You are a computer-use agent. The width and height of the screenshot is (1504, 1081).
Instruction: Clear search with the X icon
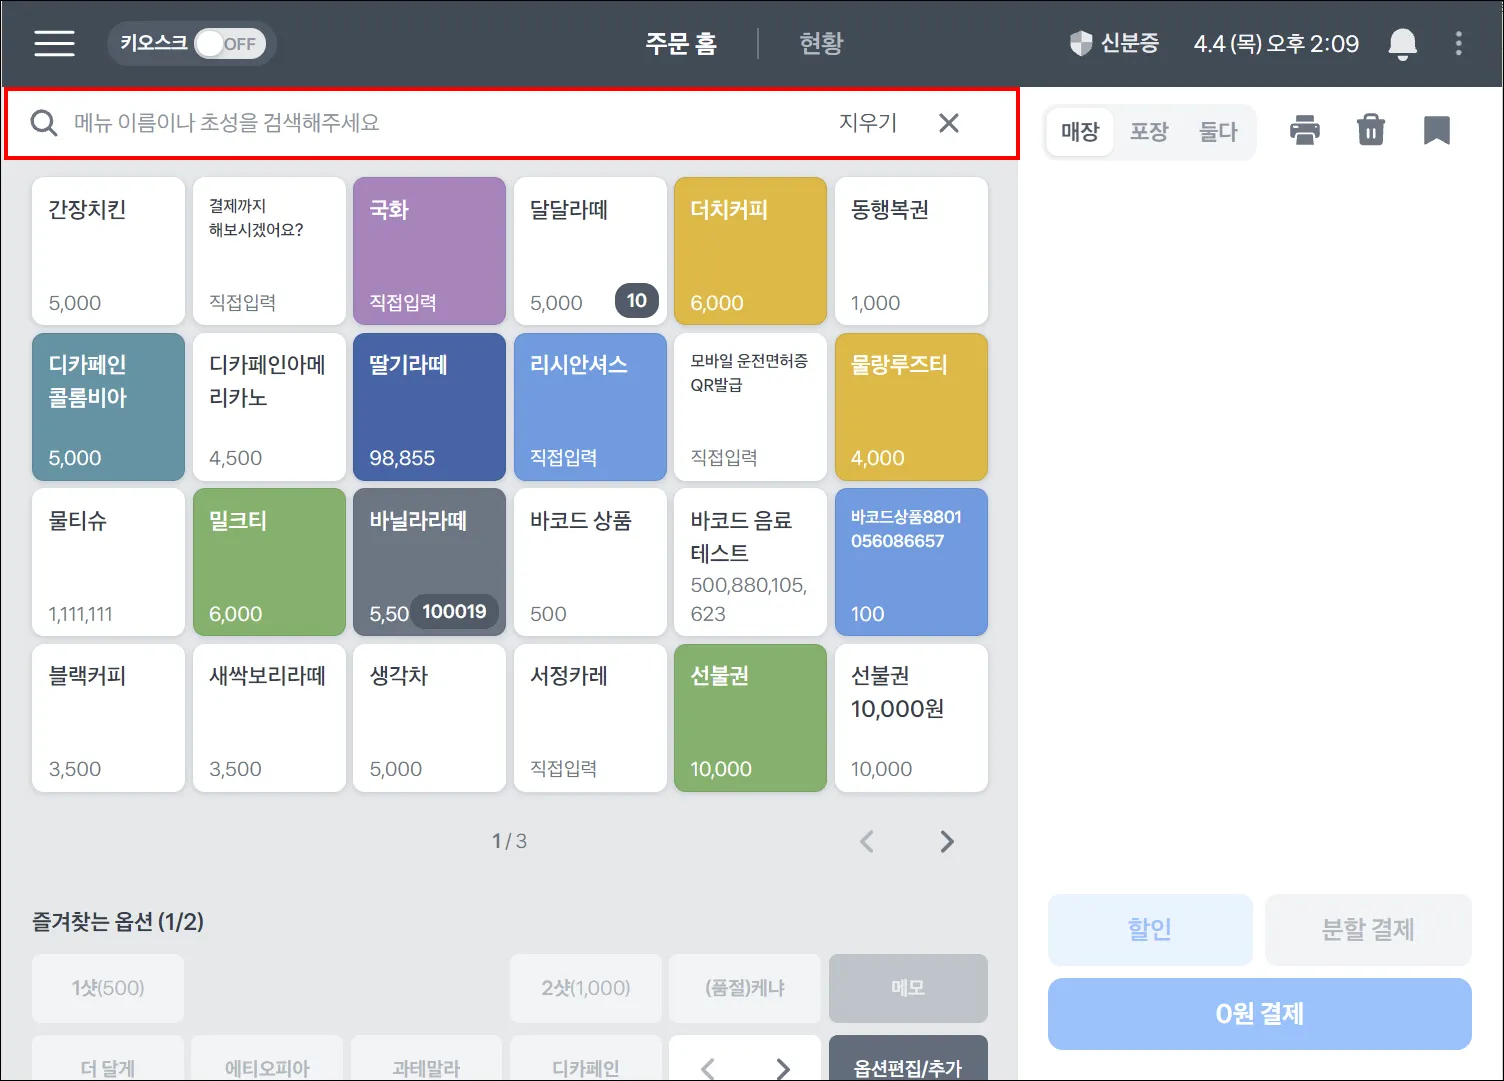949,123
